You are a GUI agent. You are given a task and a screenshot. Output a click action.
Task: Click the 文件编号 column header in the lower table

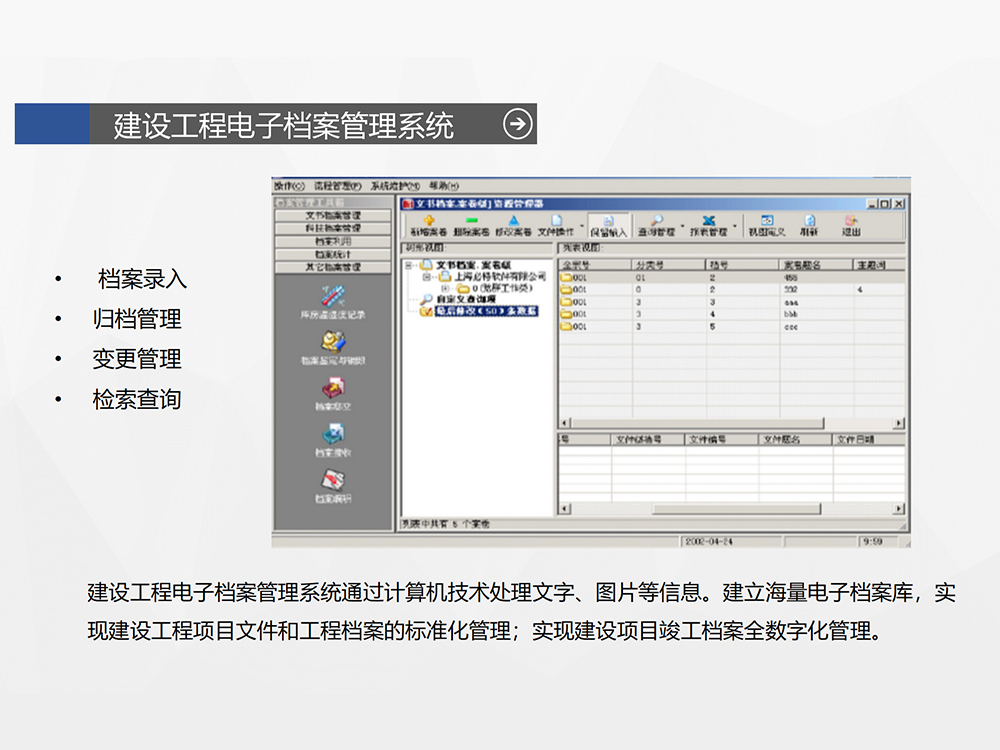tap(722, 439)
